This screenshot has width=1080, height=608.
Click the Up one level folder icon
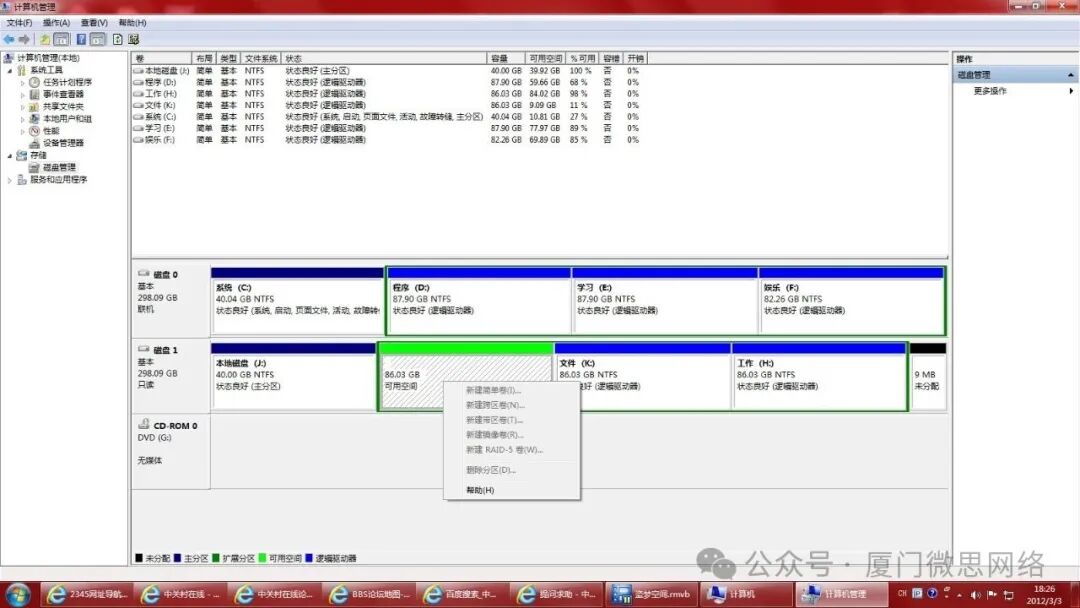point(45,40)
